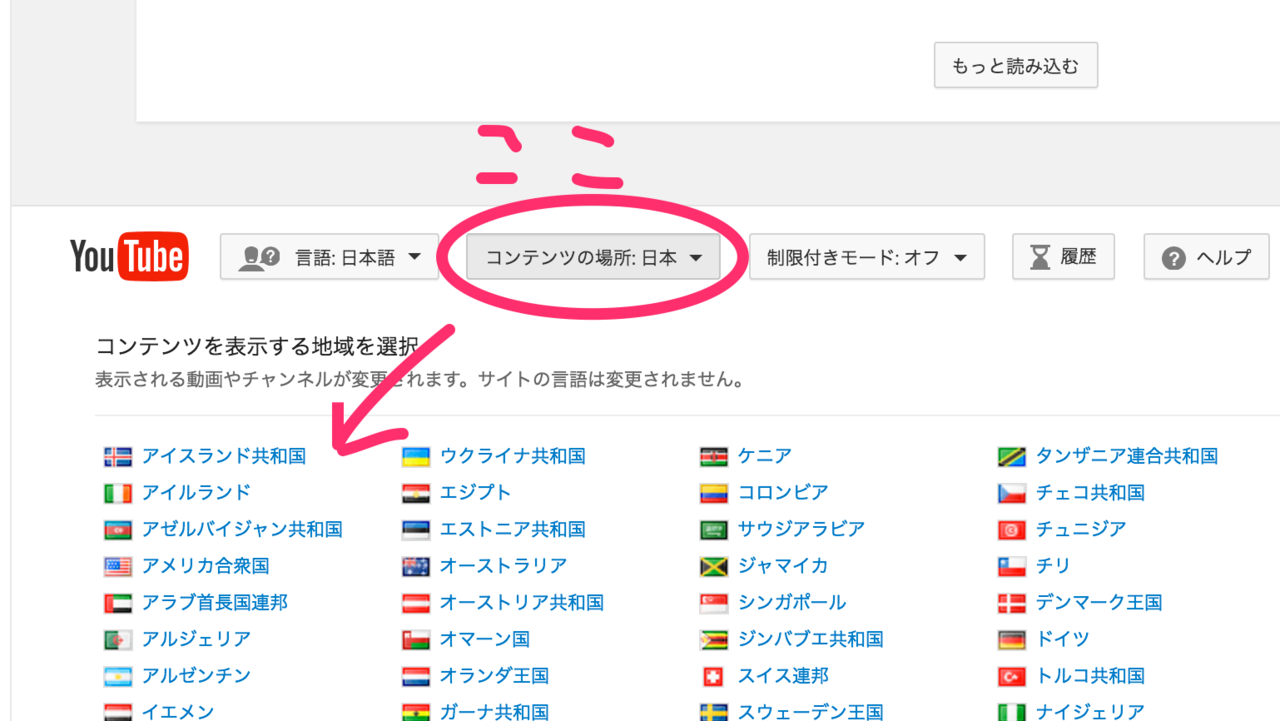Click the Algeria flag icon
This screenshot has width=1280, height=721.
(x=118, y=640)
